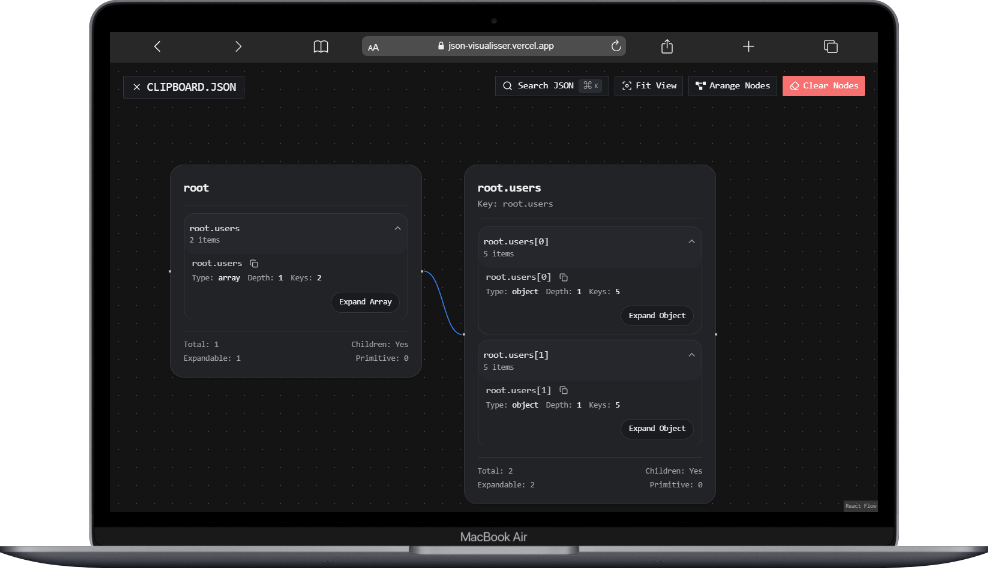Click the source handle on the root node edge
This screenshot has width=988, height=568.
[x=422, y=271]
